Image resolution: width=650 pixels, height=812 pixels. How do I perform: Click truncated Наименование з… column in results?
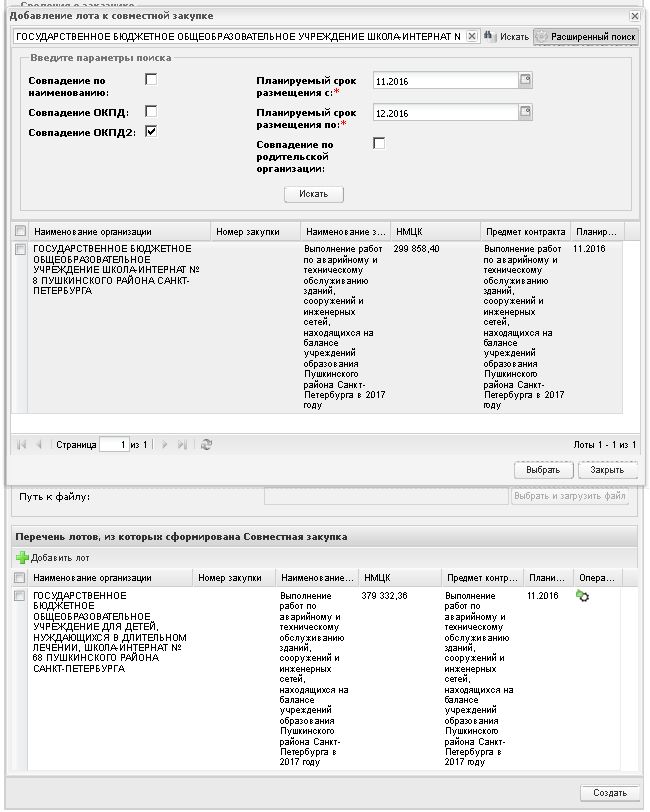[345, 231]
